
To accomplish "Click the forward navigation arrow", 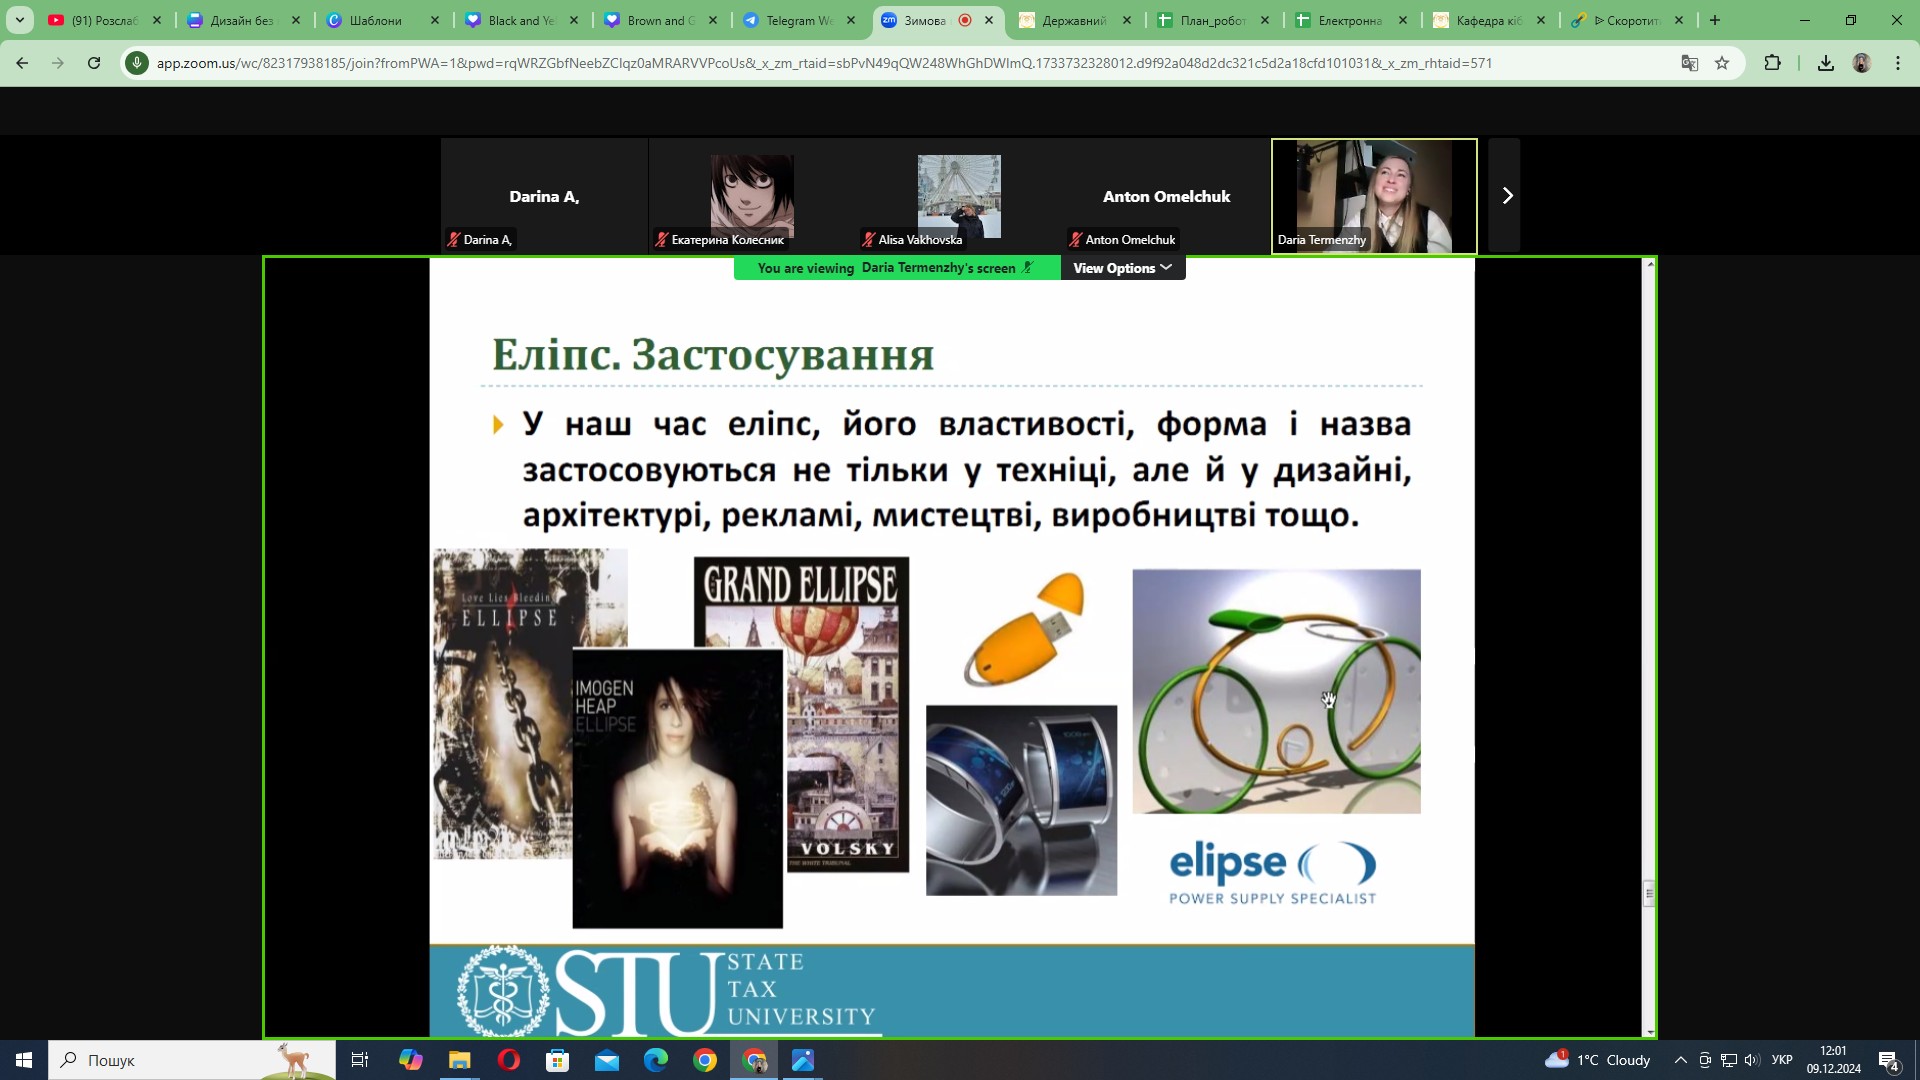I will click(x=58, y=63).
